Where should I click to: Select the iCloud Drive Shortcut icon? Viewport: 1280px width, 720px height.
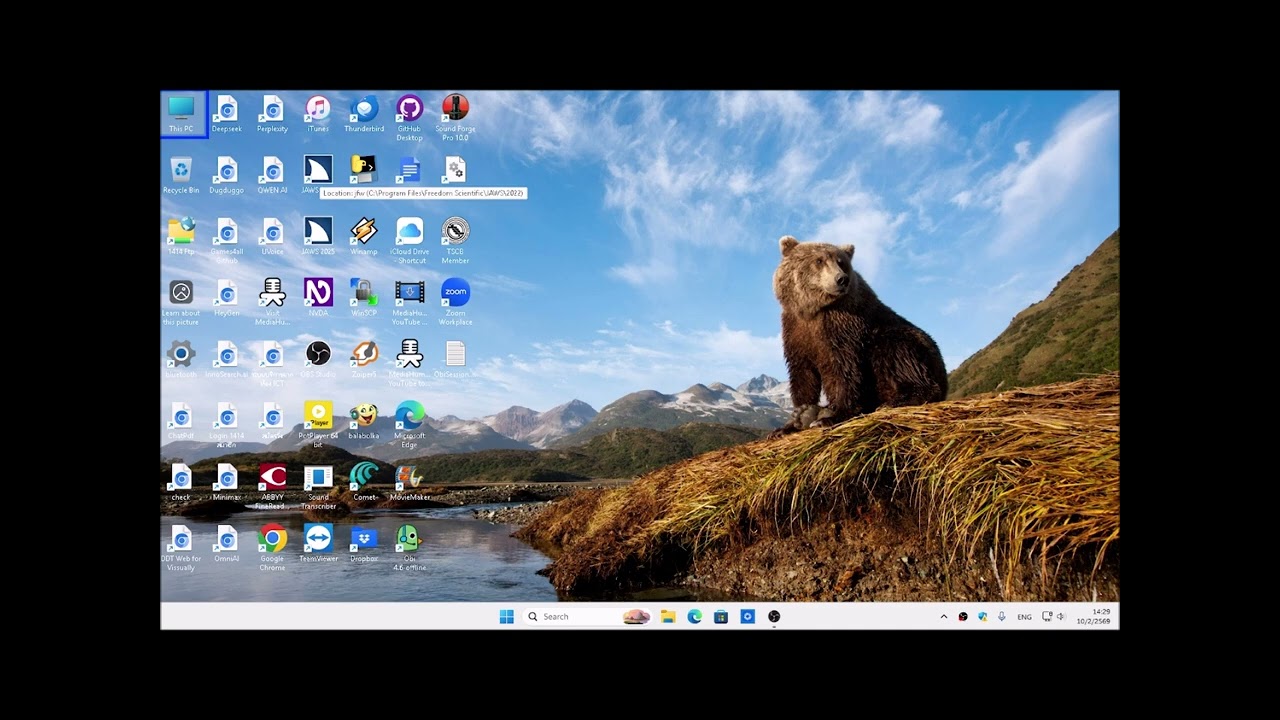coord(409,241)
